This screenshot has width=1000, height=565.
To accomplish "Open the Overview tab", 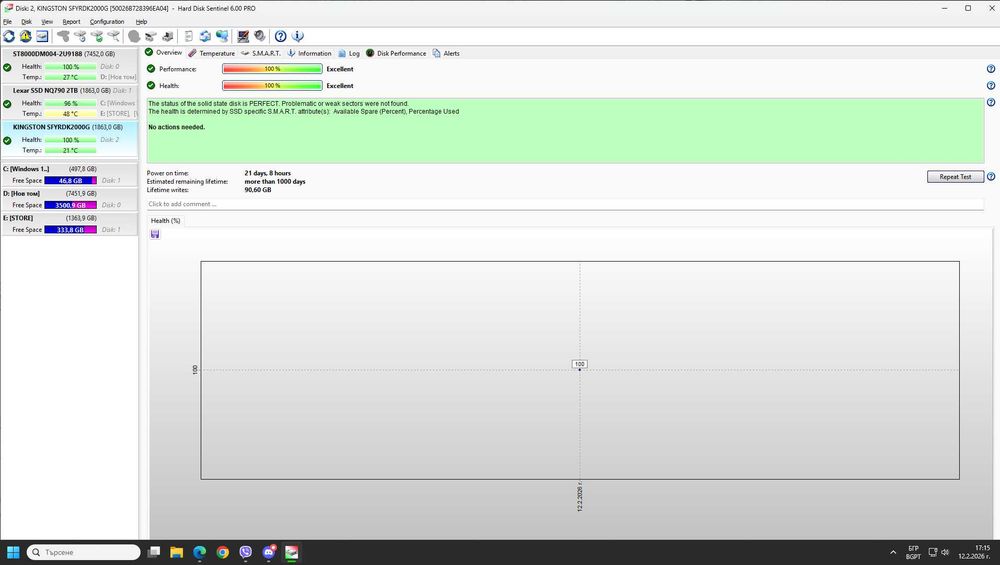I will pyautogui.click(x=164, y=52).
